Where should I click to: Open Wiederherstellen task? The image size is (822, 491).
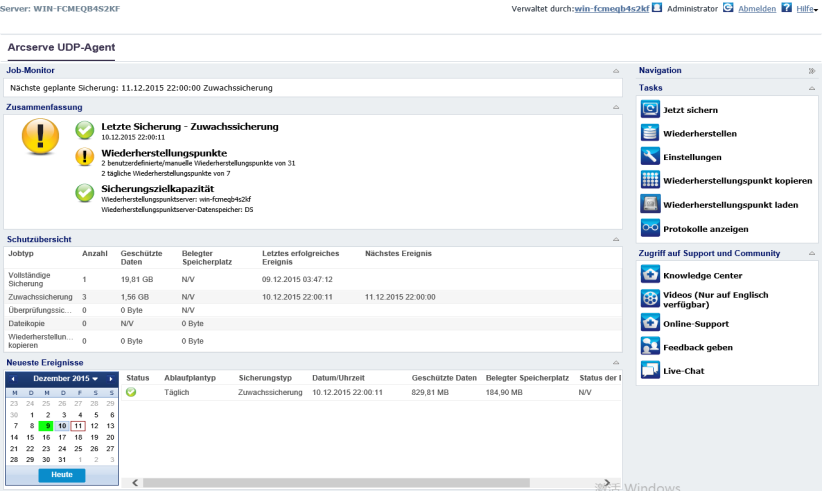(700, 134)
